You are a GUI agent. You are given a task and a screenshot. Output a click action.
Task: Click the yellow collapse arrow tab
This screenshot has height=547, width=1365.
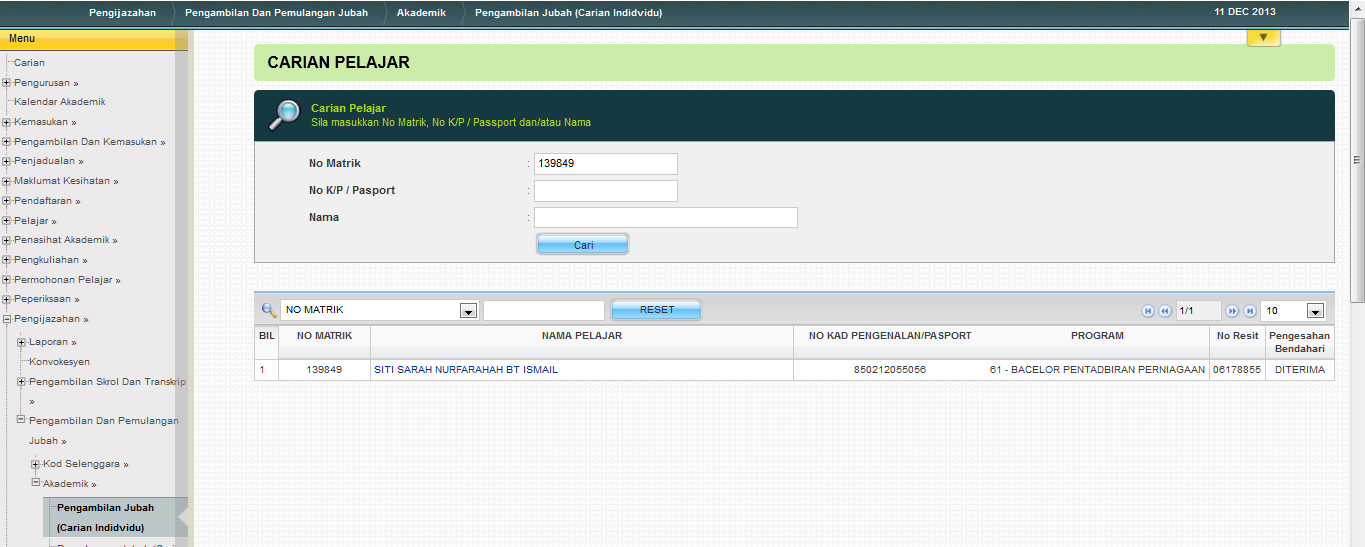[x=1263, y=38]
